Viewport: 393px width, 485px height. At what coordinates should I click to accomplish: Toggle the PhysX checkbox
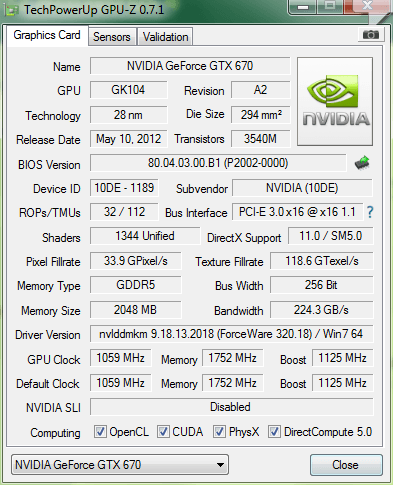pos(219,431)
